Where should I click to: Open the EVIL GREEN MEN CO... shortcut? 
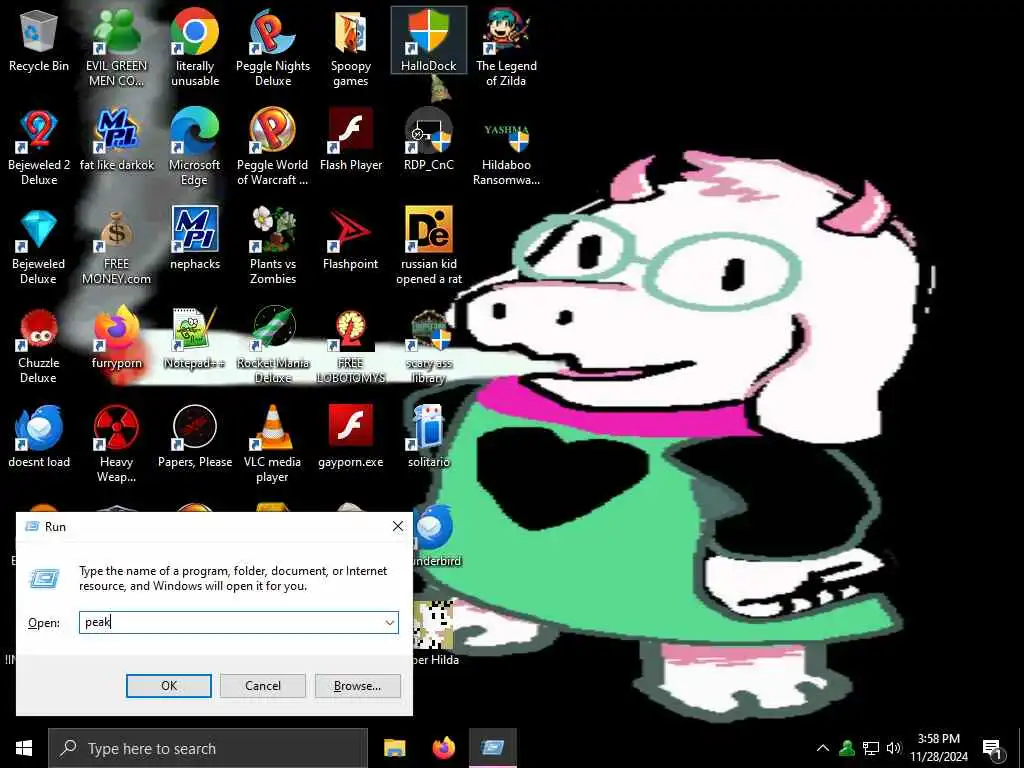pyautogui.click(x=116, y=48)
